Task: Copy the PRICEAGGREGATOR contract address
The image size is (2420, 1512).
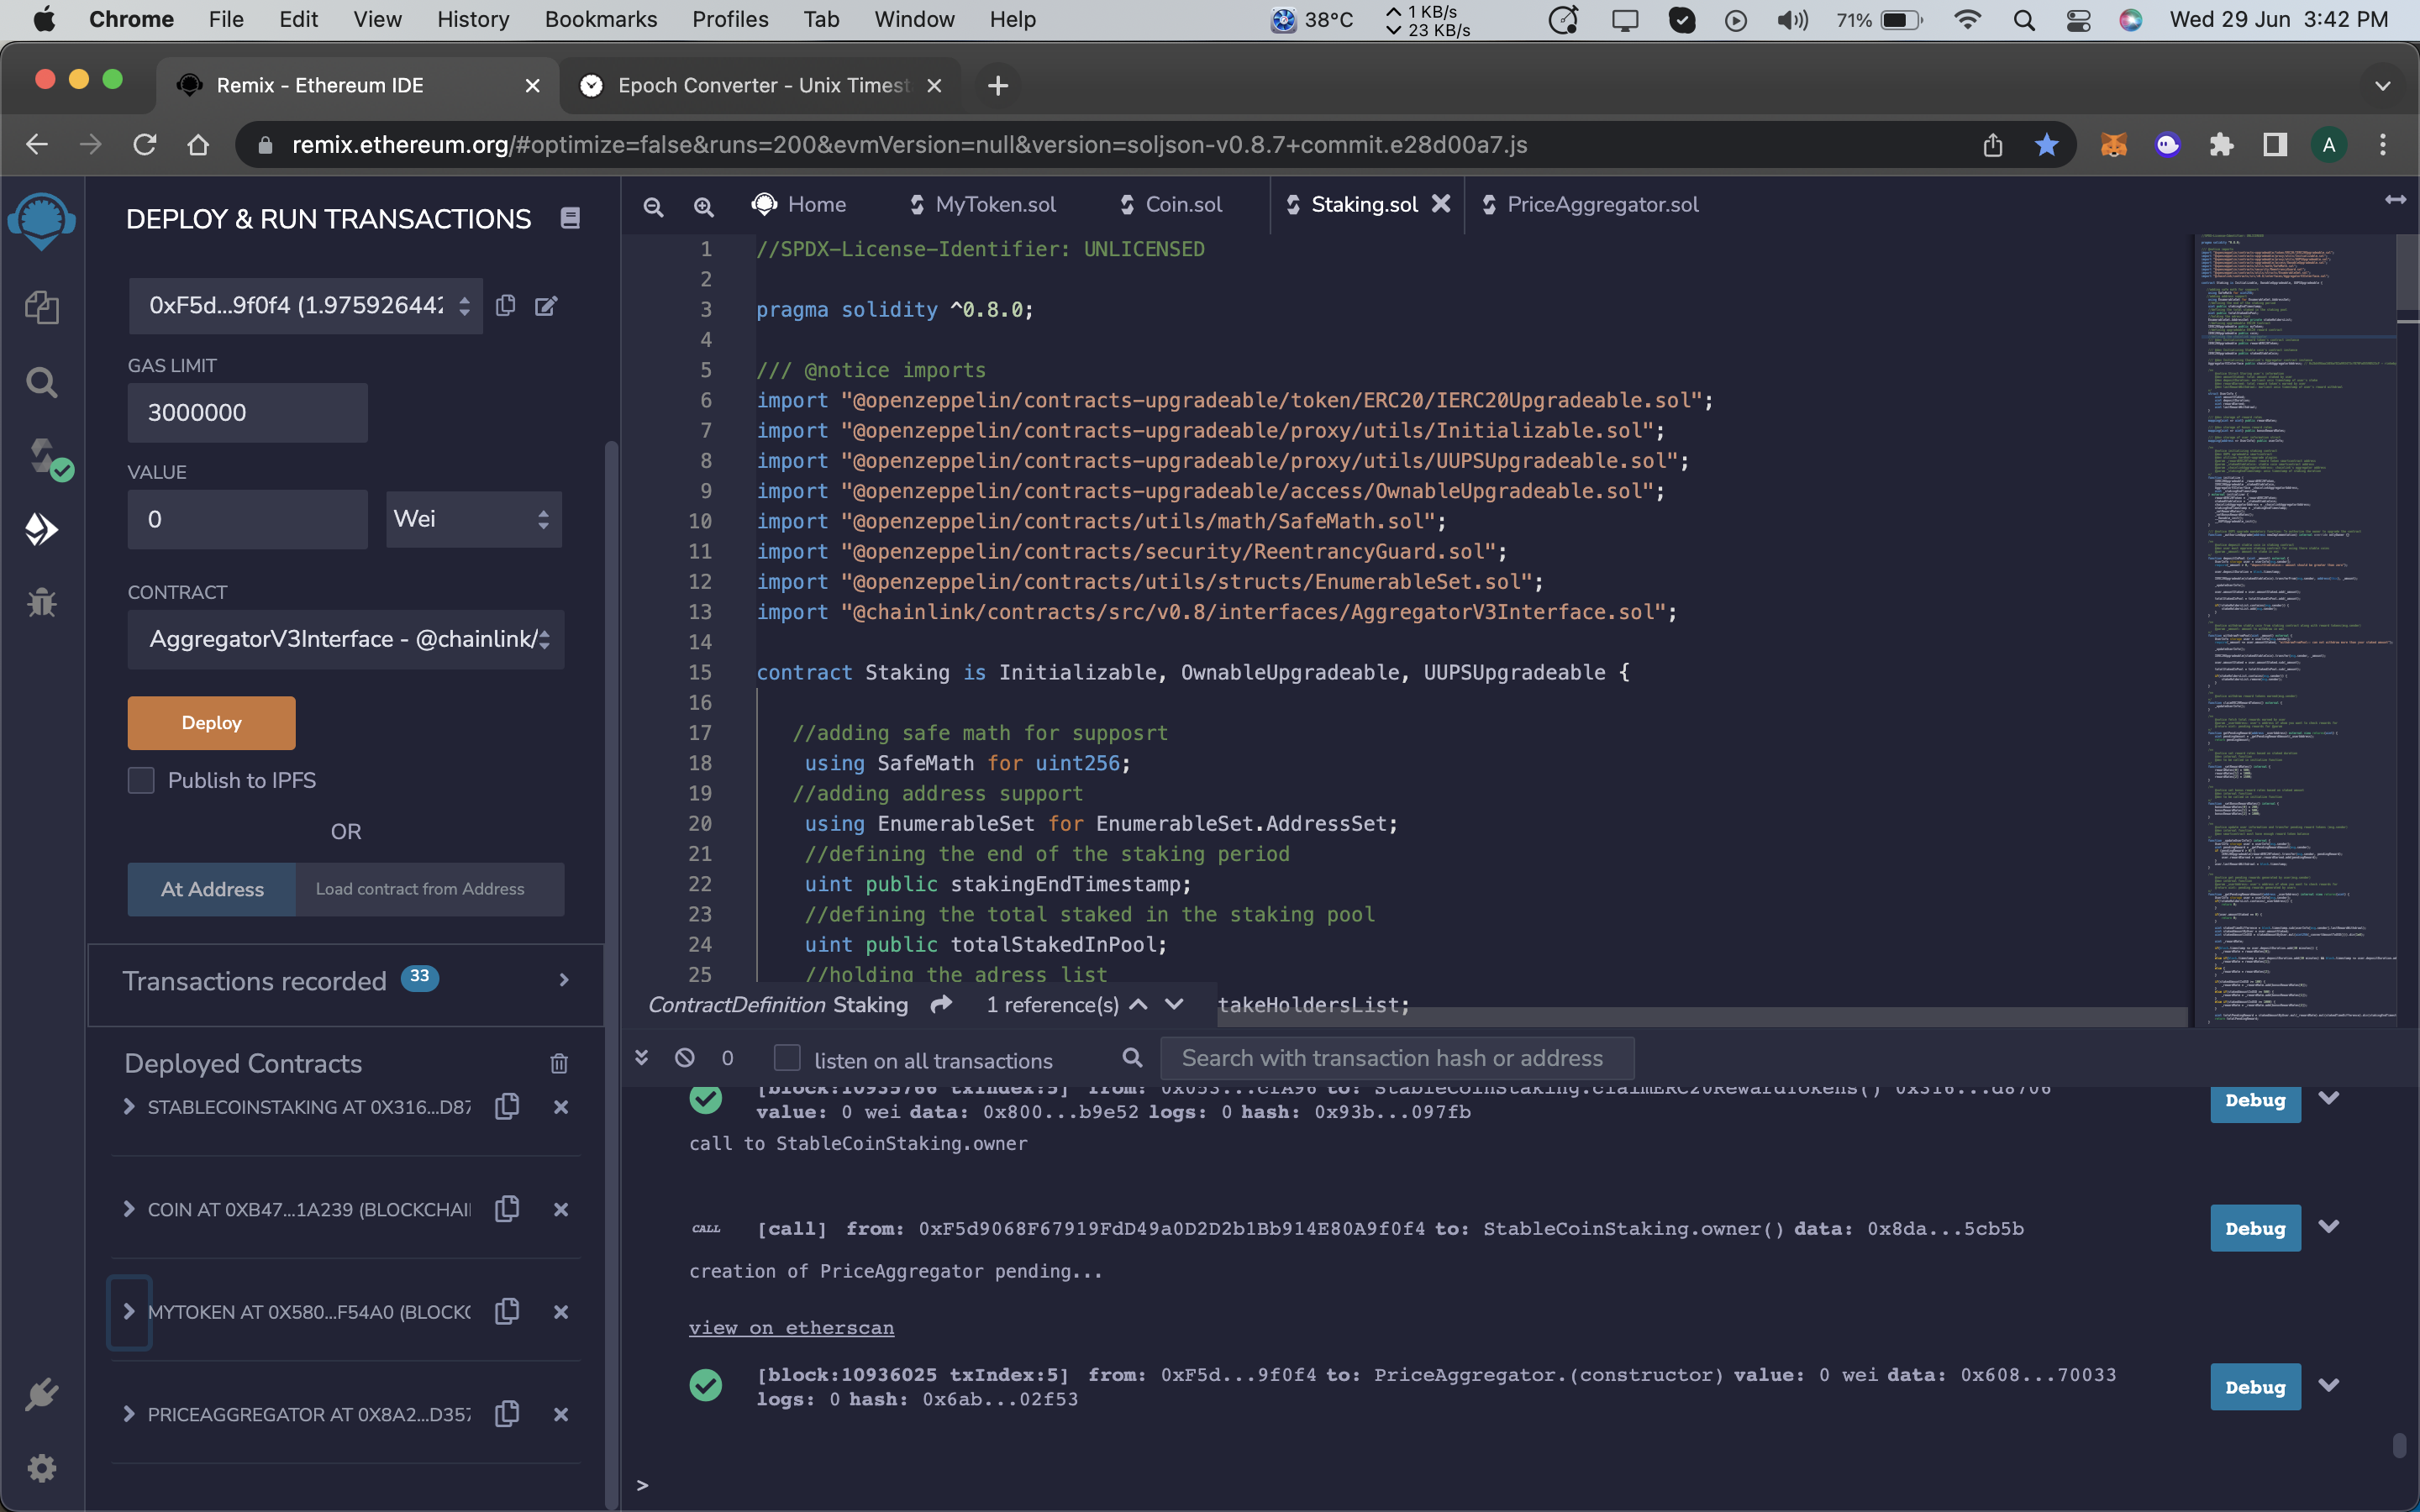Action: coord(507,1414)
